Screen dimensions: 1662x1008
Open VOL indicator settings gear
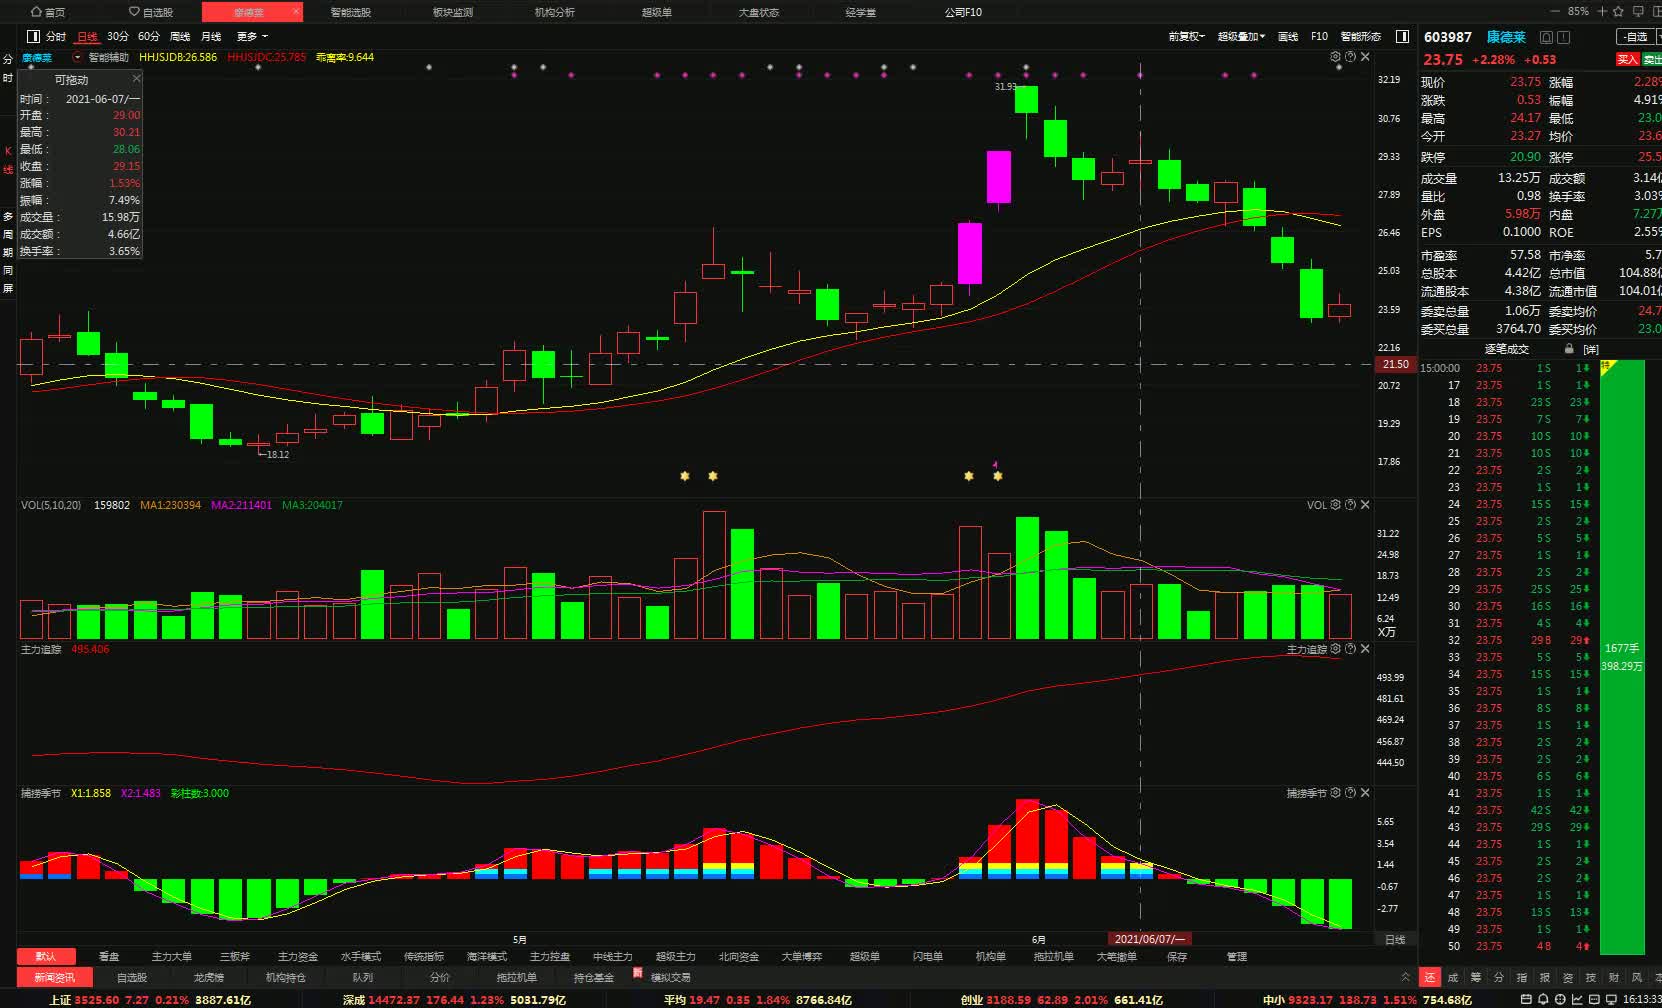click(1335, 505)
